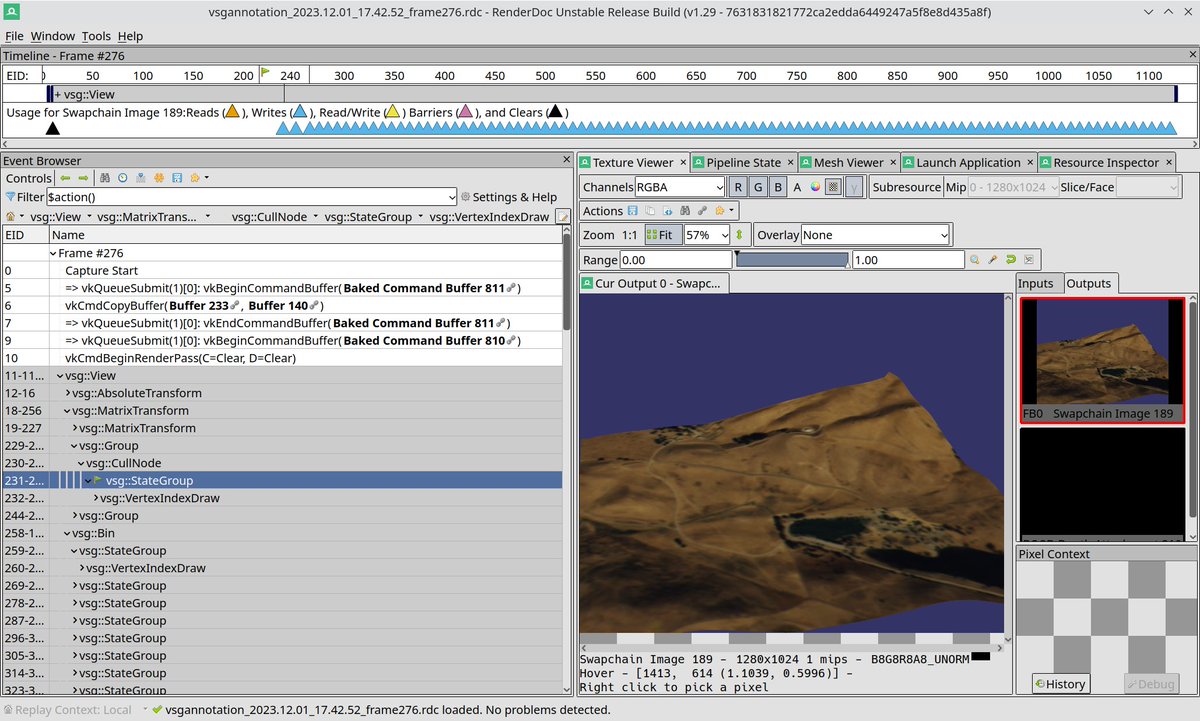Click the histogram icon in Range toolbar
The image size is (1200, 721).
point(1029,260)
